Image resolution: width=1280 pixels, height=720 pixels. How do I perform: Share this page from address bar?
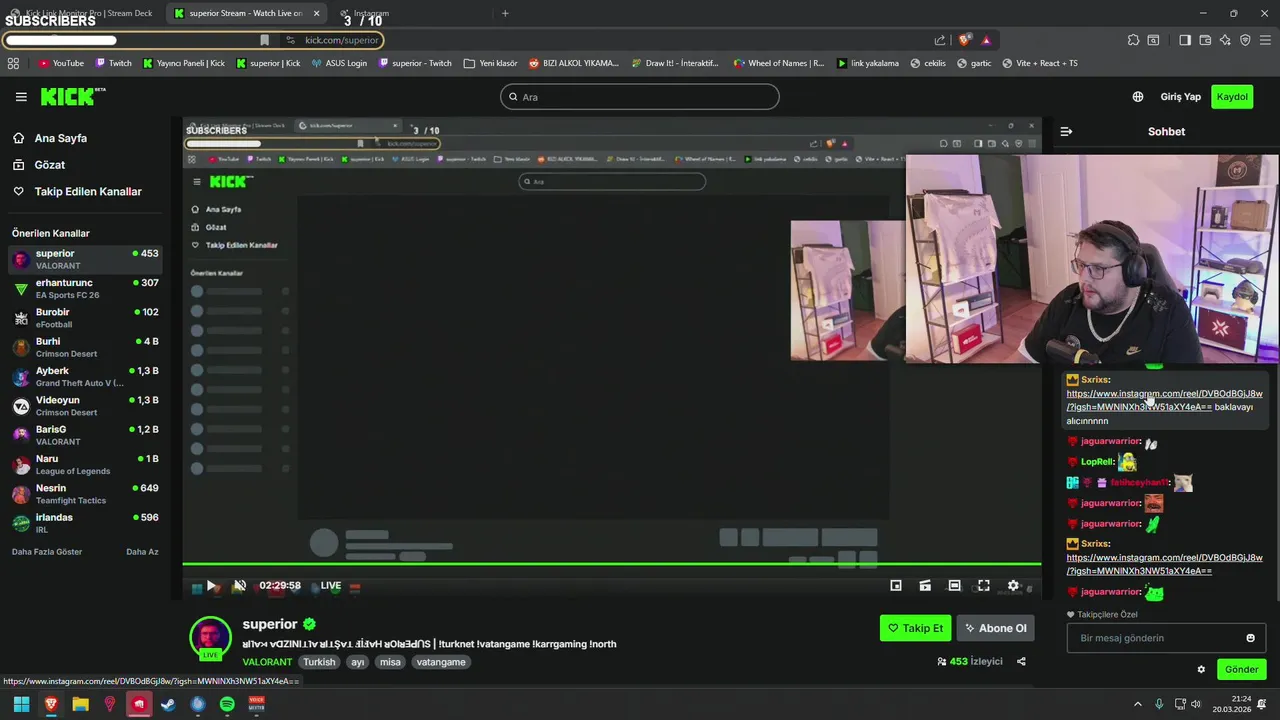point(940,40)
